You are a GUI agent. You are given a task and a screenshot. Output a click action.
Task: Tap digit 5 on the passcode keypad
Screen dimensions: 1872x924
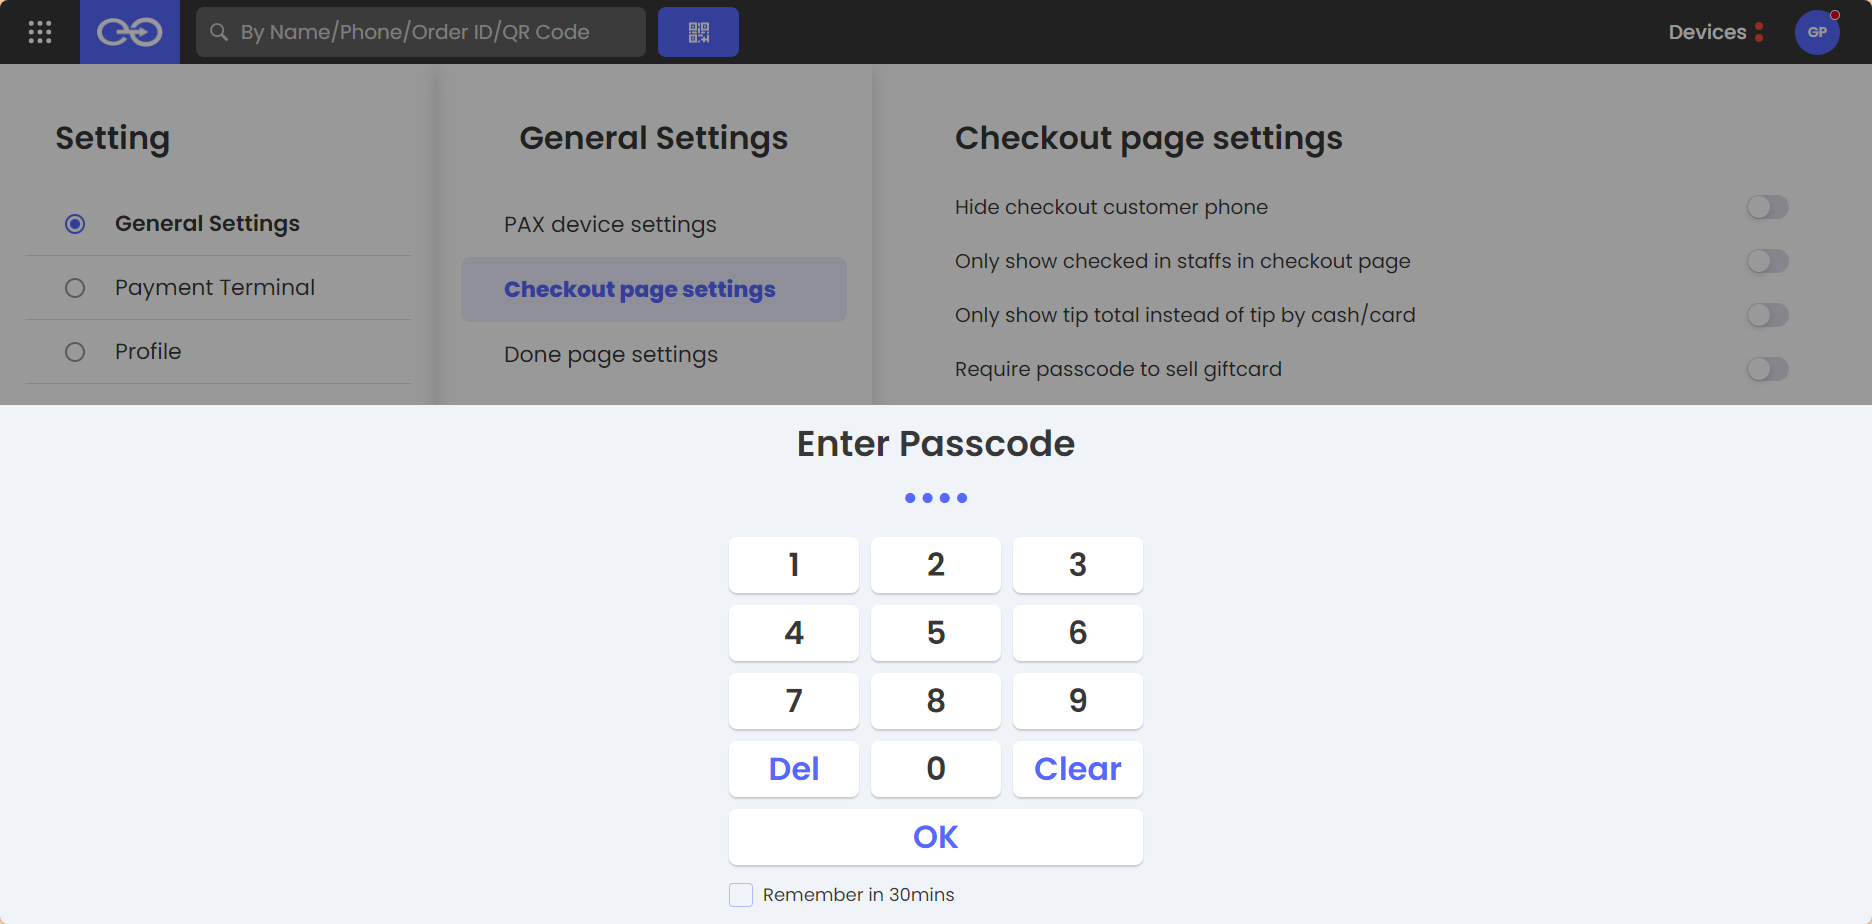tap(936, 633)
